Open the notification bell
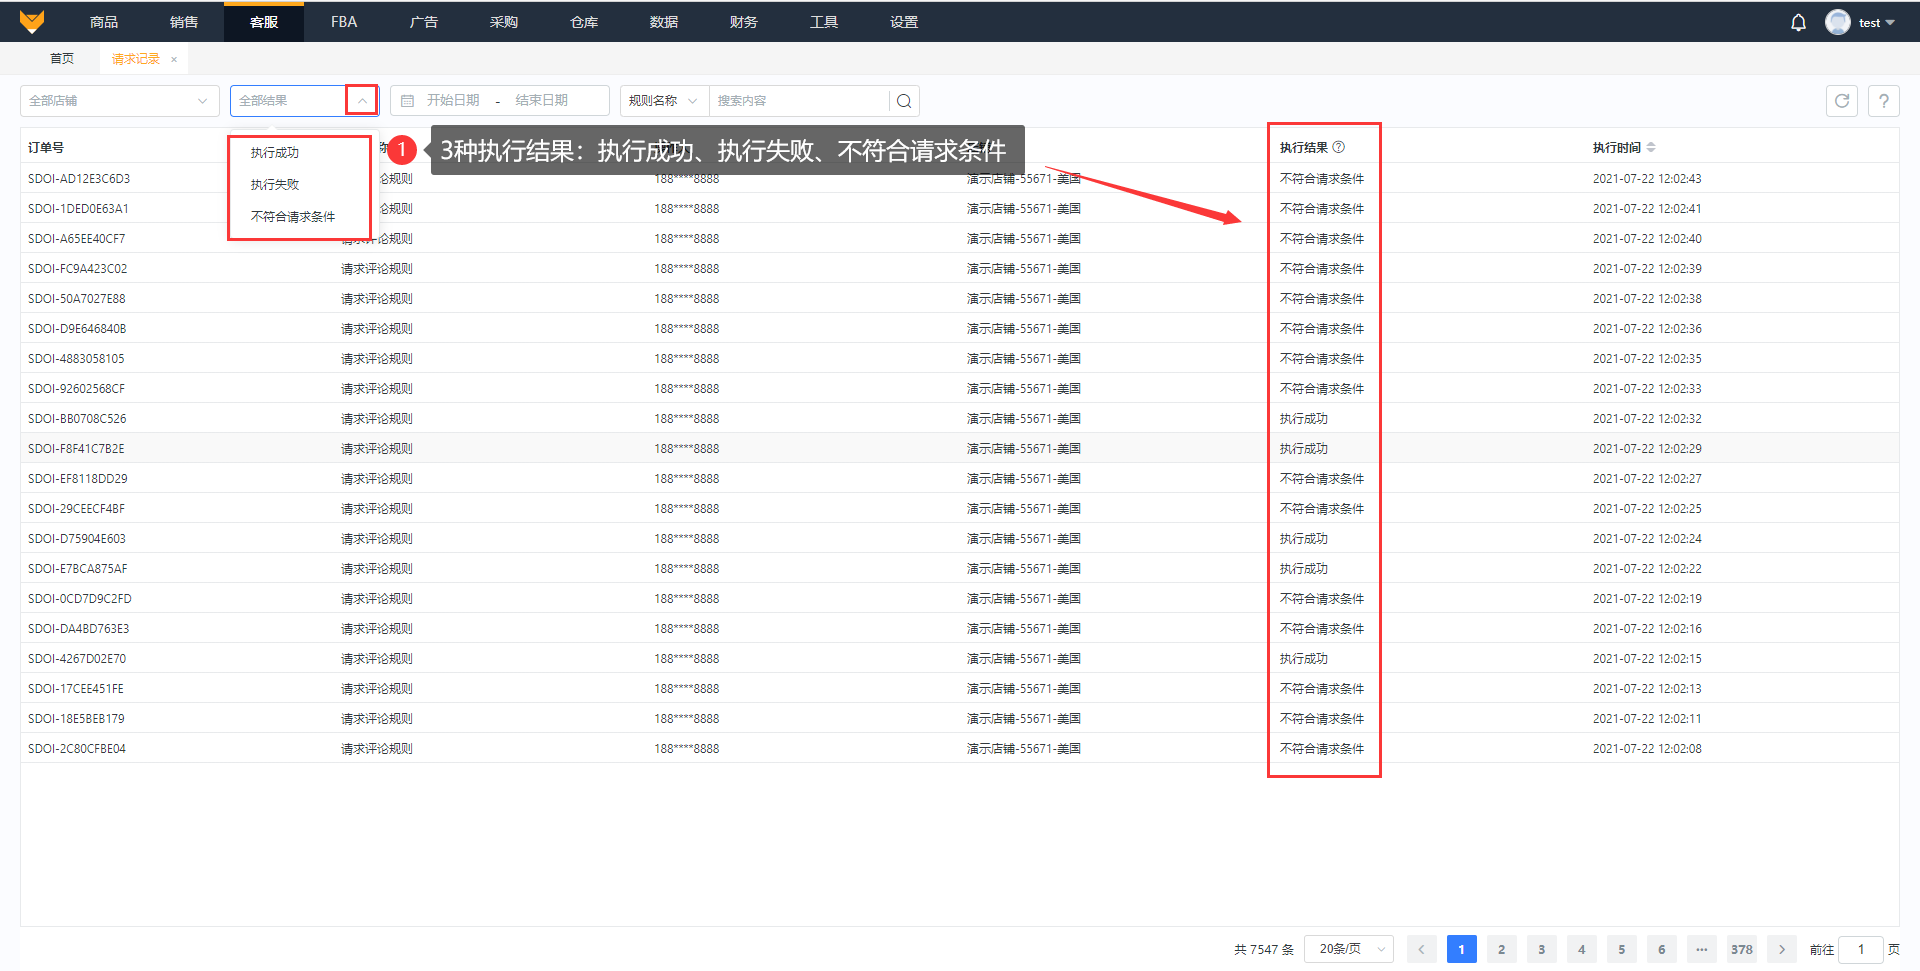The width and height of the screenshot is (1920, 971). click(1798, 22)
